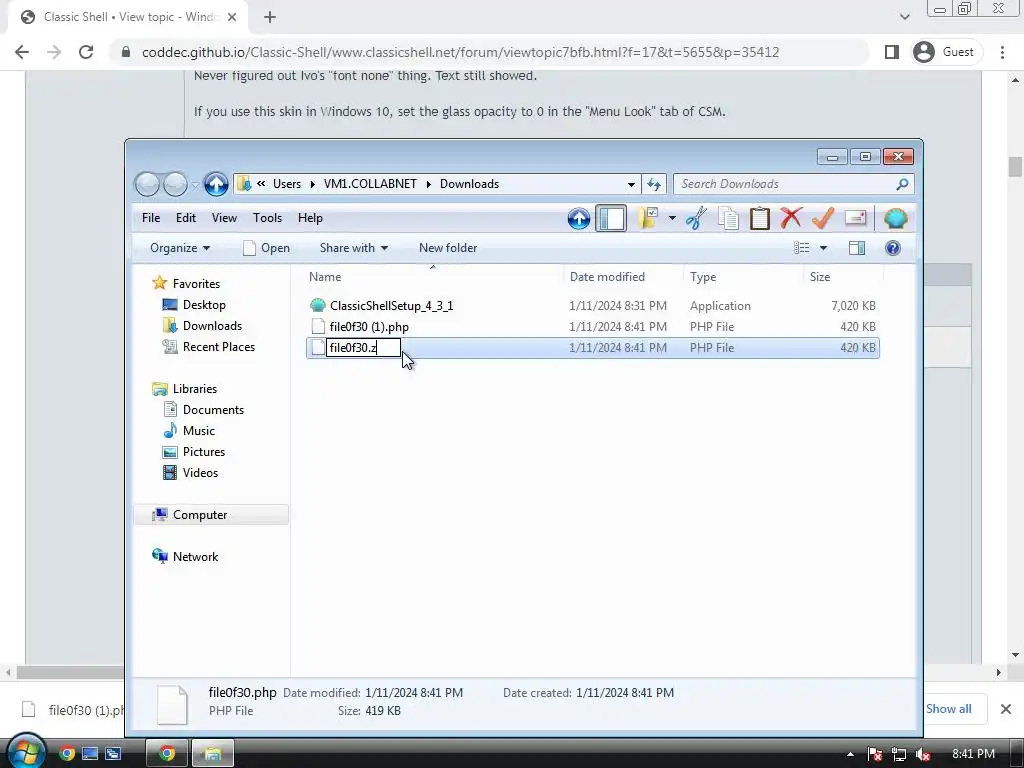The width and height of the screenshot is (1024, 768).
Task: Select Desktop in navigation pane
Action: point(204,304)
